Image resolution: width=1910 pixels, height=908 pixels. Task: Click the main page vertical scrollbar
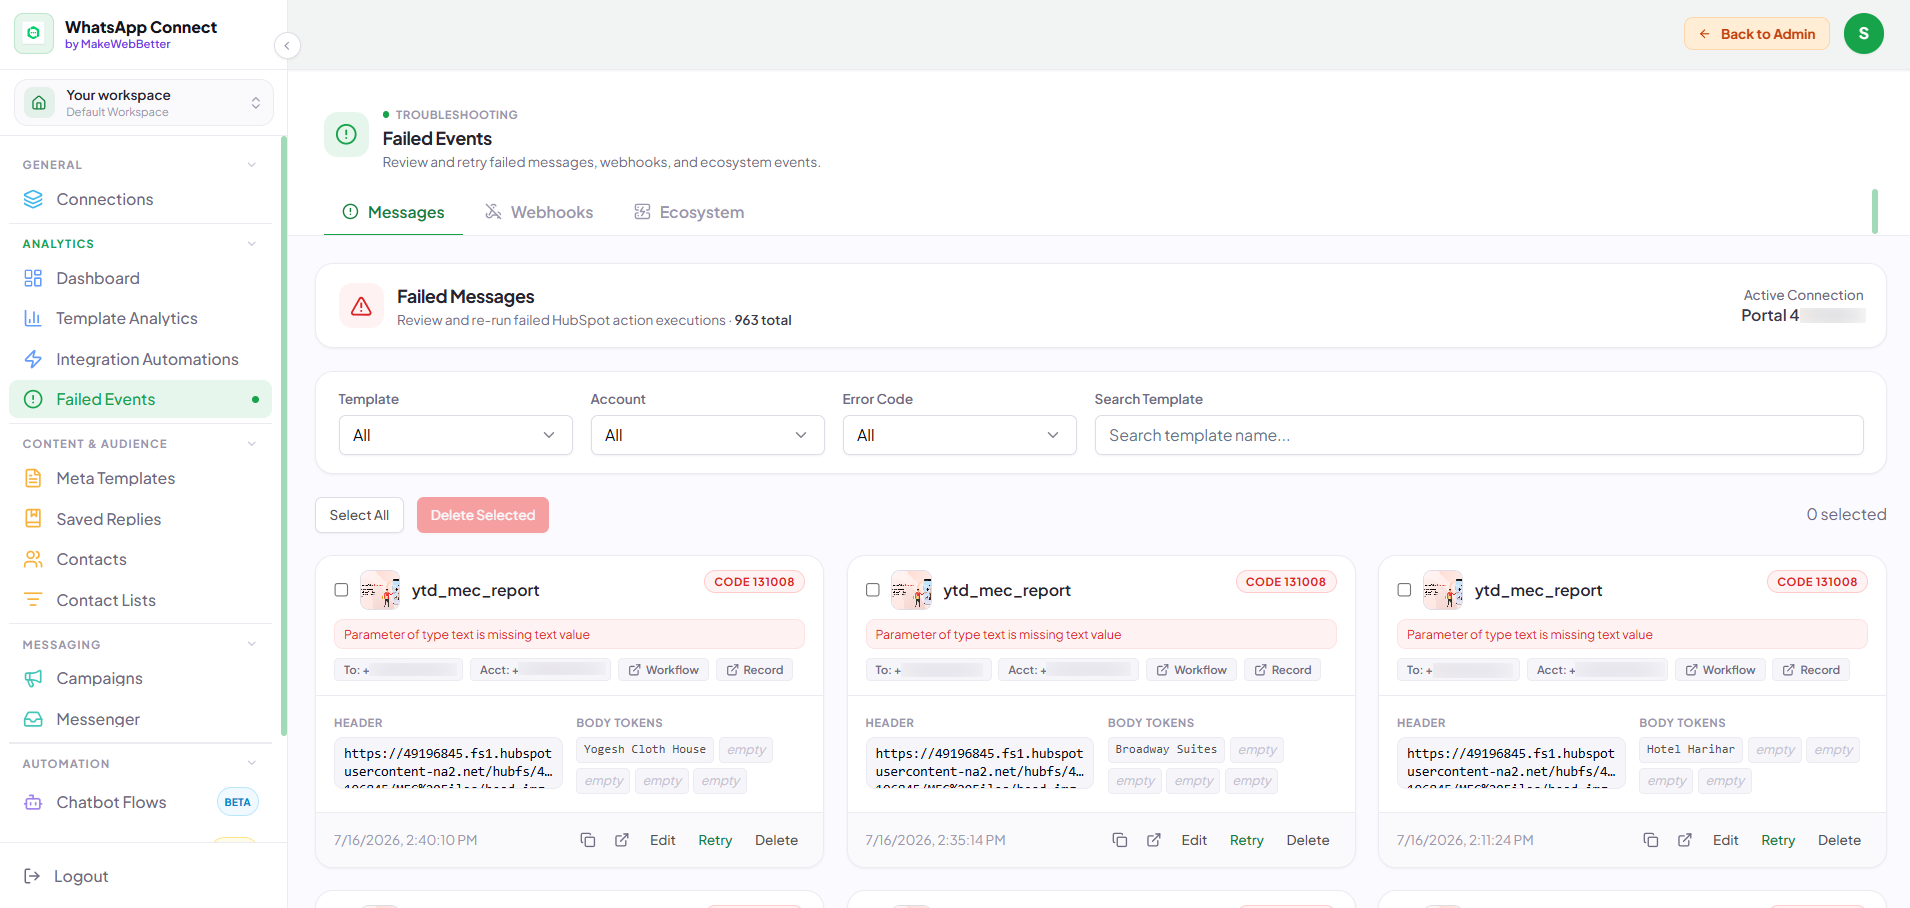[1875, 211]
